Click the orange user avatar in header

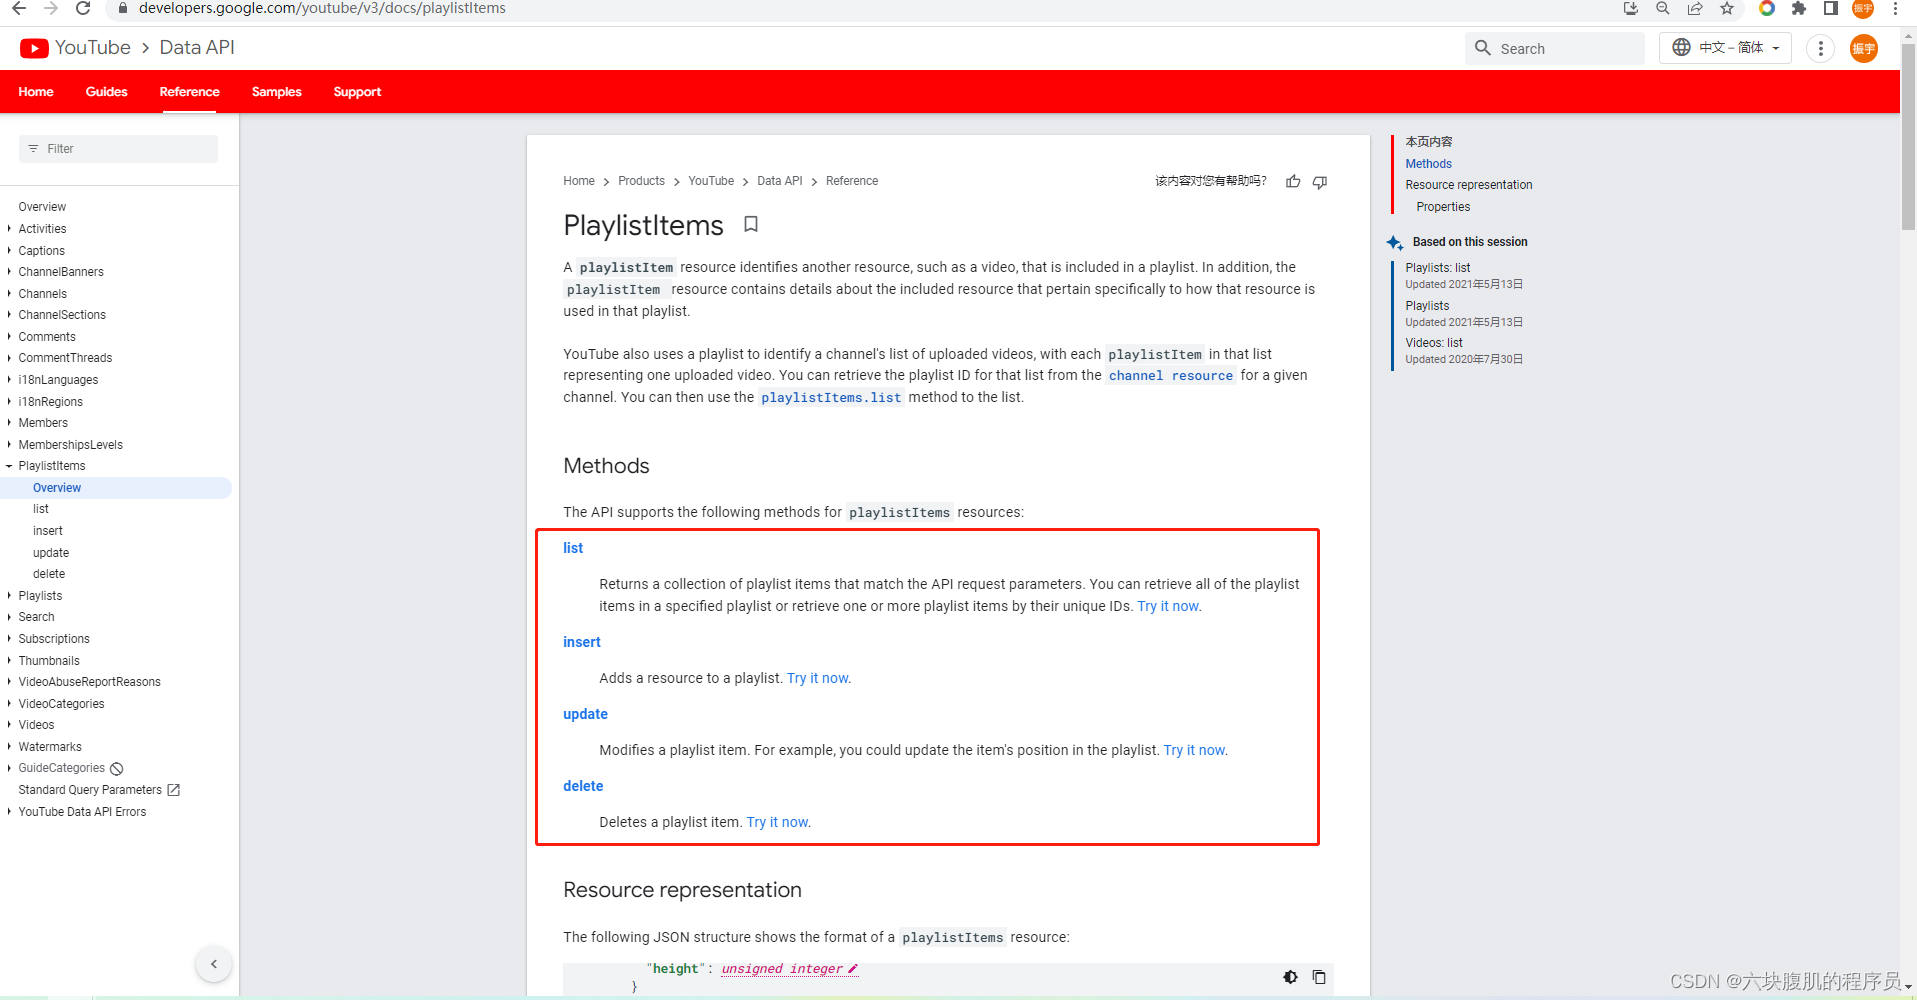1864,48
